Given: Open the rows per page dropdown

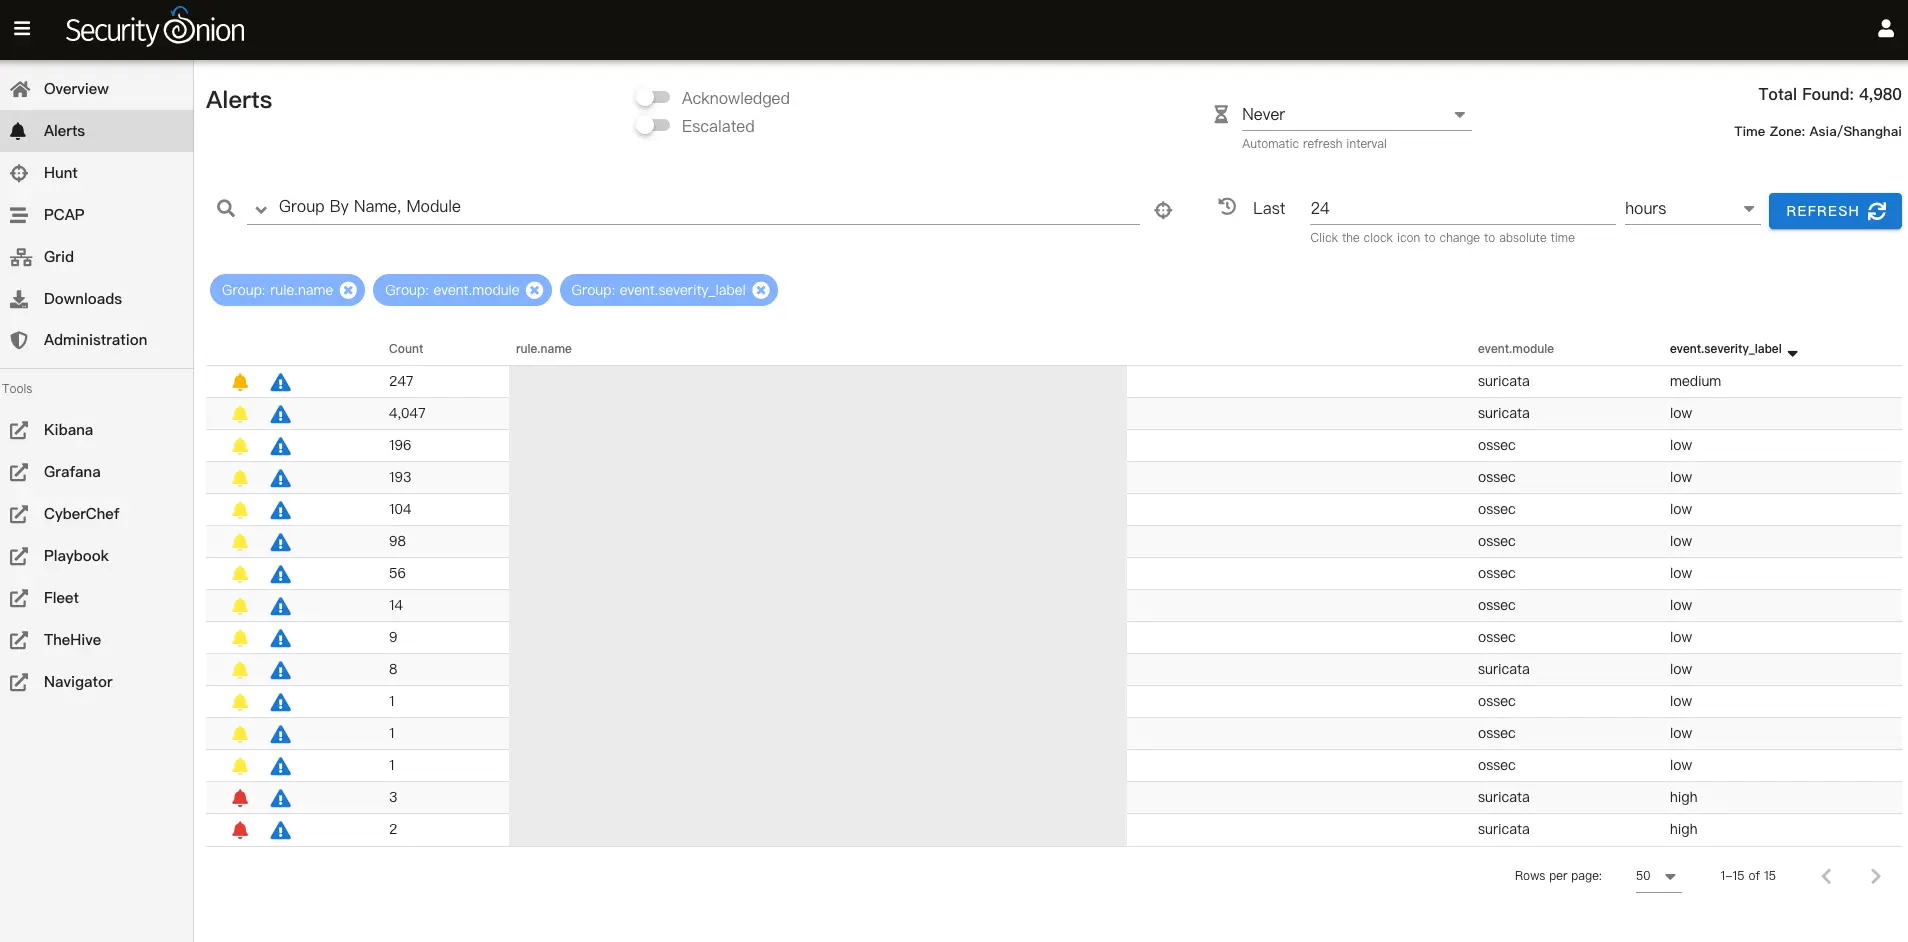Looking at the screenshot, I should click(1658, 876).
